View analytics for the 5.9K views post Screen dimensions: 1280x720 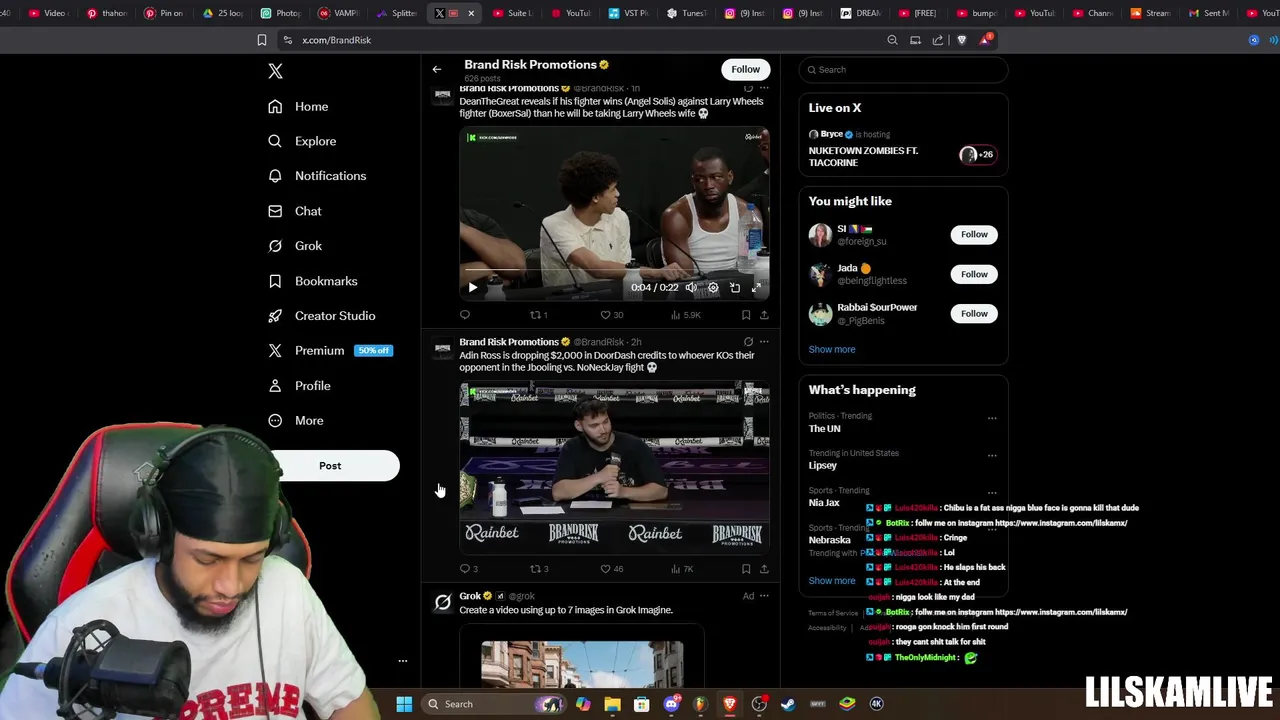[x=685, y=315]
